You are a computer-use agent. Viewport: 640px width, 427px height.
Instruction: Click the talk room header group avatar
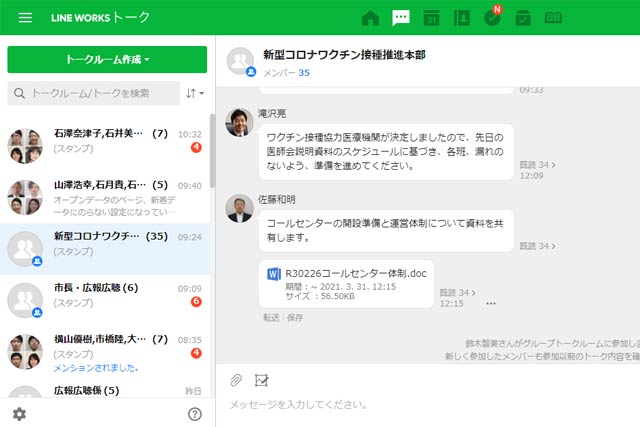[241, 61]
